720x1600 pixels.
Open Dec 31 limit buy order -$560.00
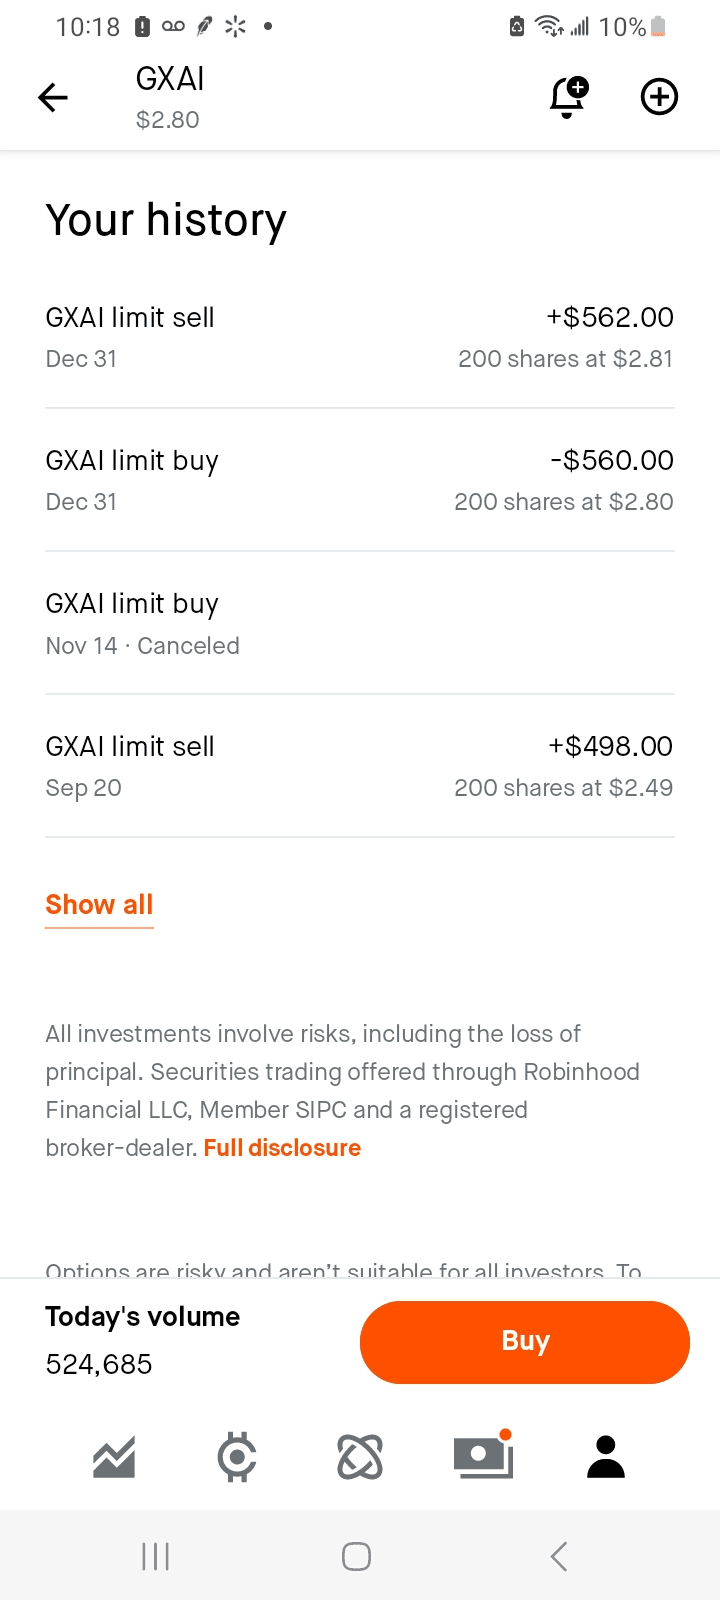point(360,480)
